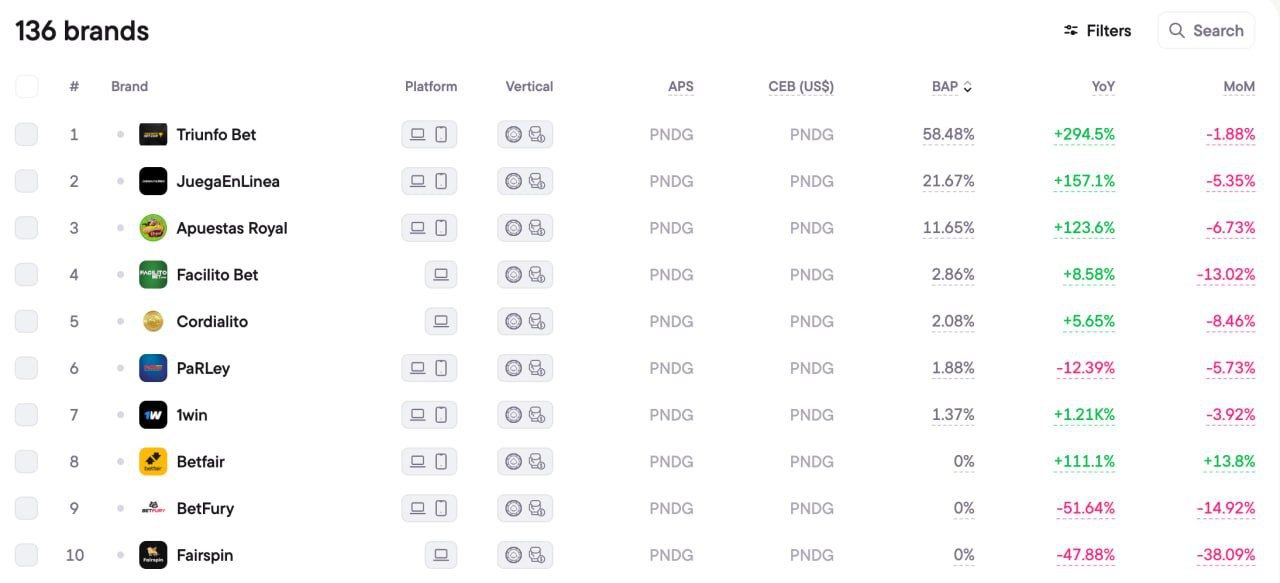Click the Facilito Bet platform desktop icon
Image resolution: width=1280 pixels, height=583 pixels.
pyautogui.click(x=441, y=274)
